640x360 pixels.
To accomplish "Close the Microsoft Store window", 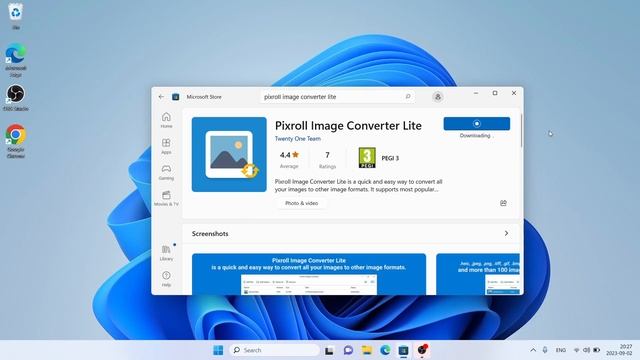I will click(x=514, y=93).
